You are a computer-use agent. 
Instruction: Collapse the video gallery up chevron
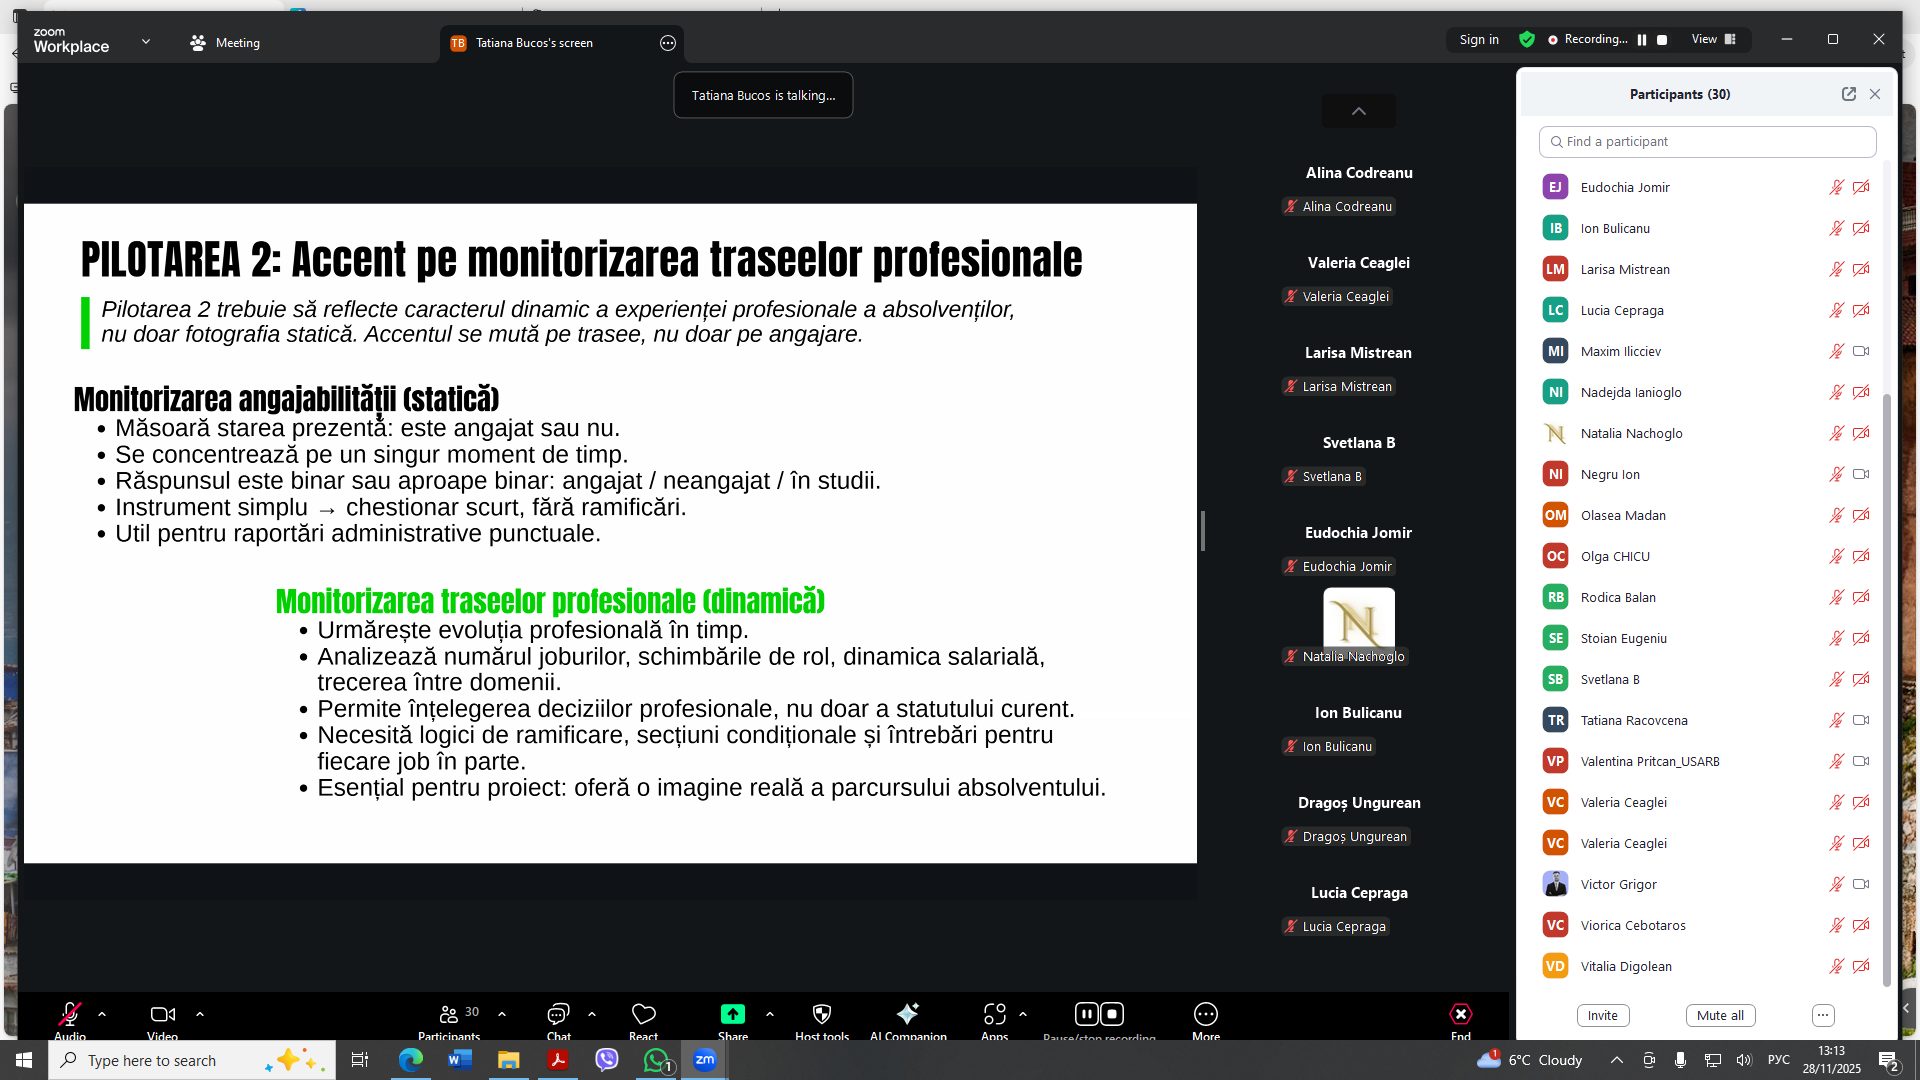point(1358,111)
